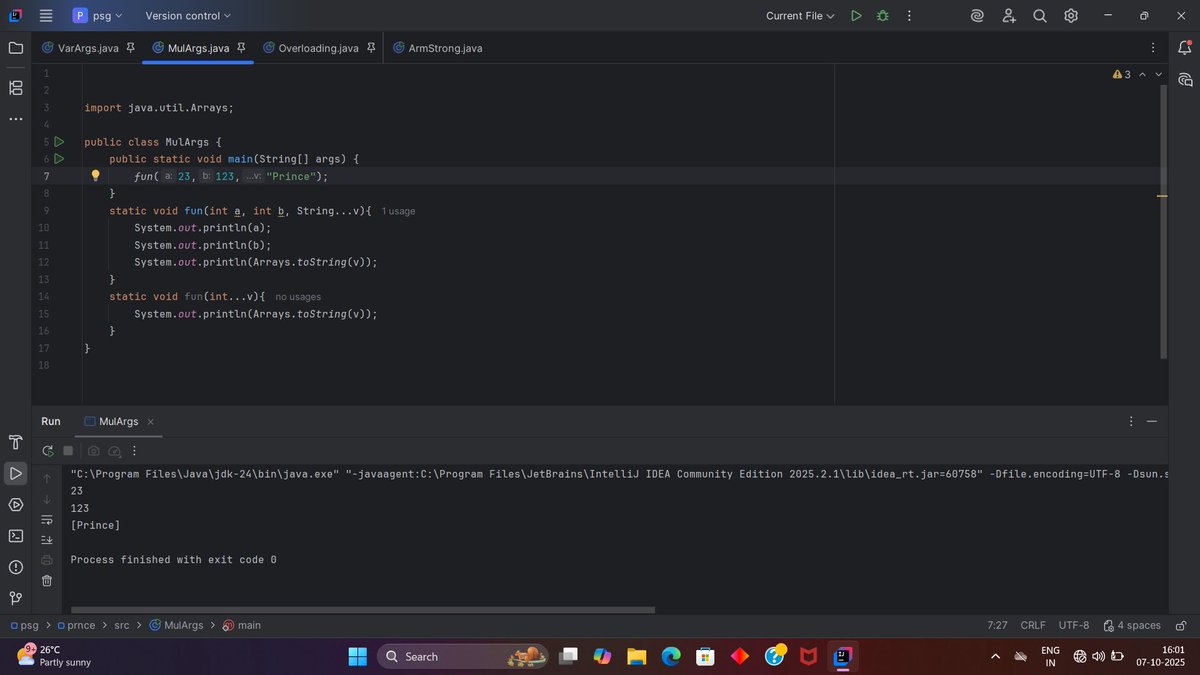1200x675 pixels.
Task: Open more actions in the Run toolbar
Action: coord(135,451)
